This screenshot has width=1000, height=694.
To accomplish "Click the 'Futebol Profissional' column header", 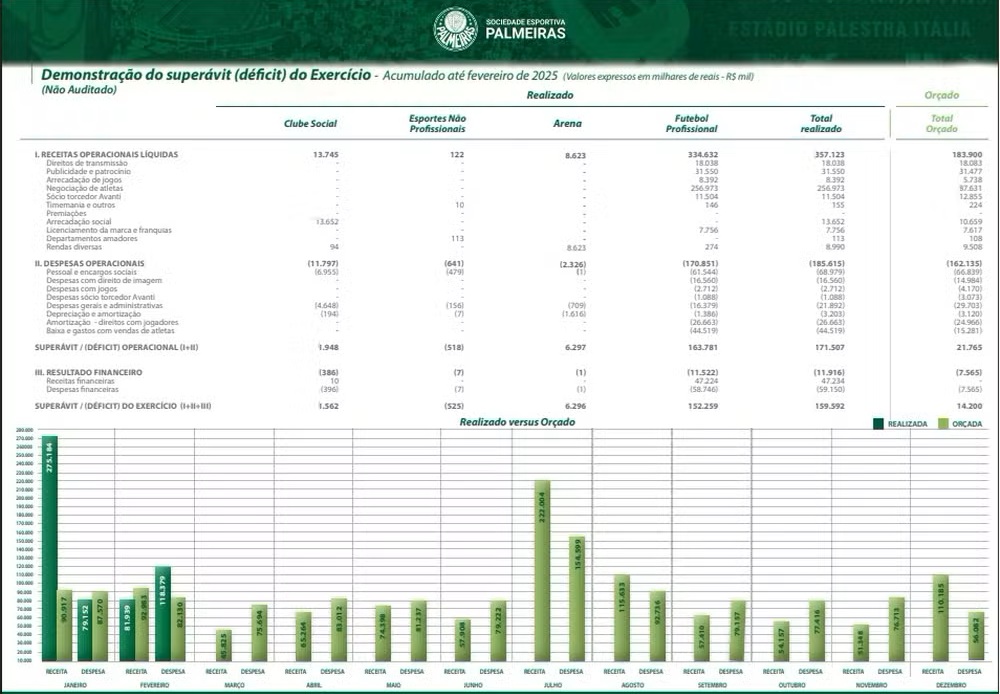I will (x=691, y=124).
